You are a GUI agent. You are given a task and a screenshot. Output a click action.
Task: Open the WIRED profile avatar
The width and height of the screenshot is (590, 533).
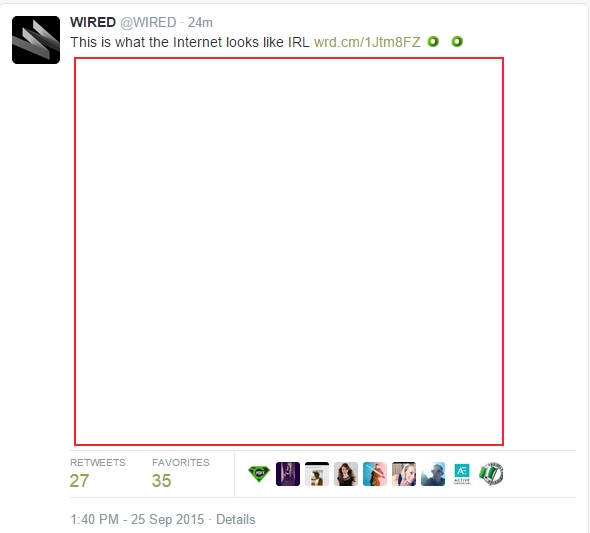(x=36, y=40)
